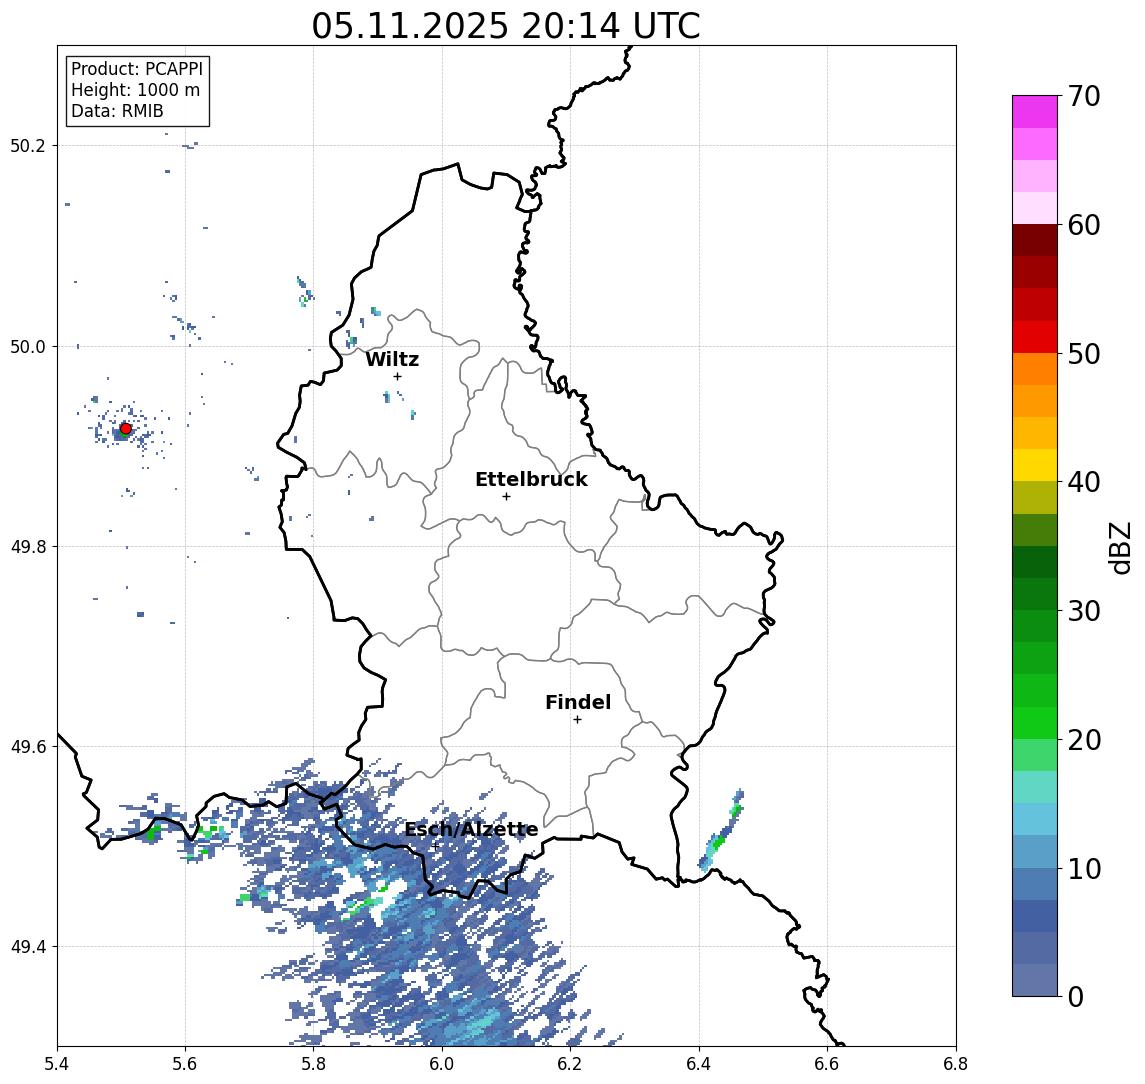Click the 6.8 longitude axis label
The image size is (1145, 1084).
point(956,1064)
